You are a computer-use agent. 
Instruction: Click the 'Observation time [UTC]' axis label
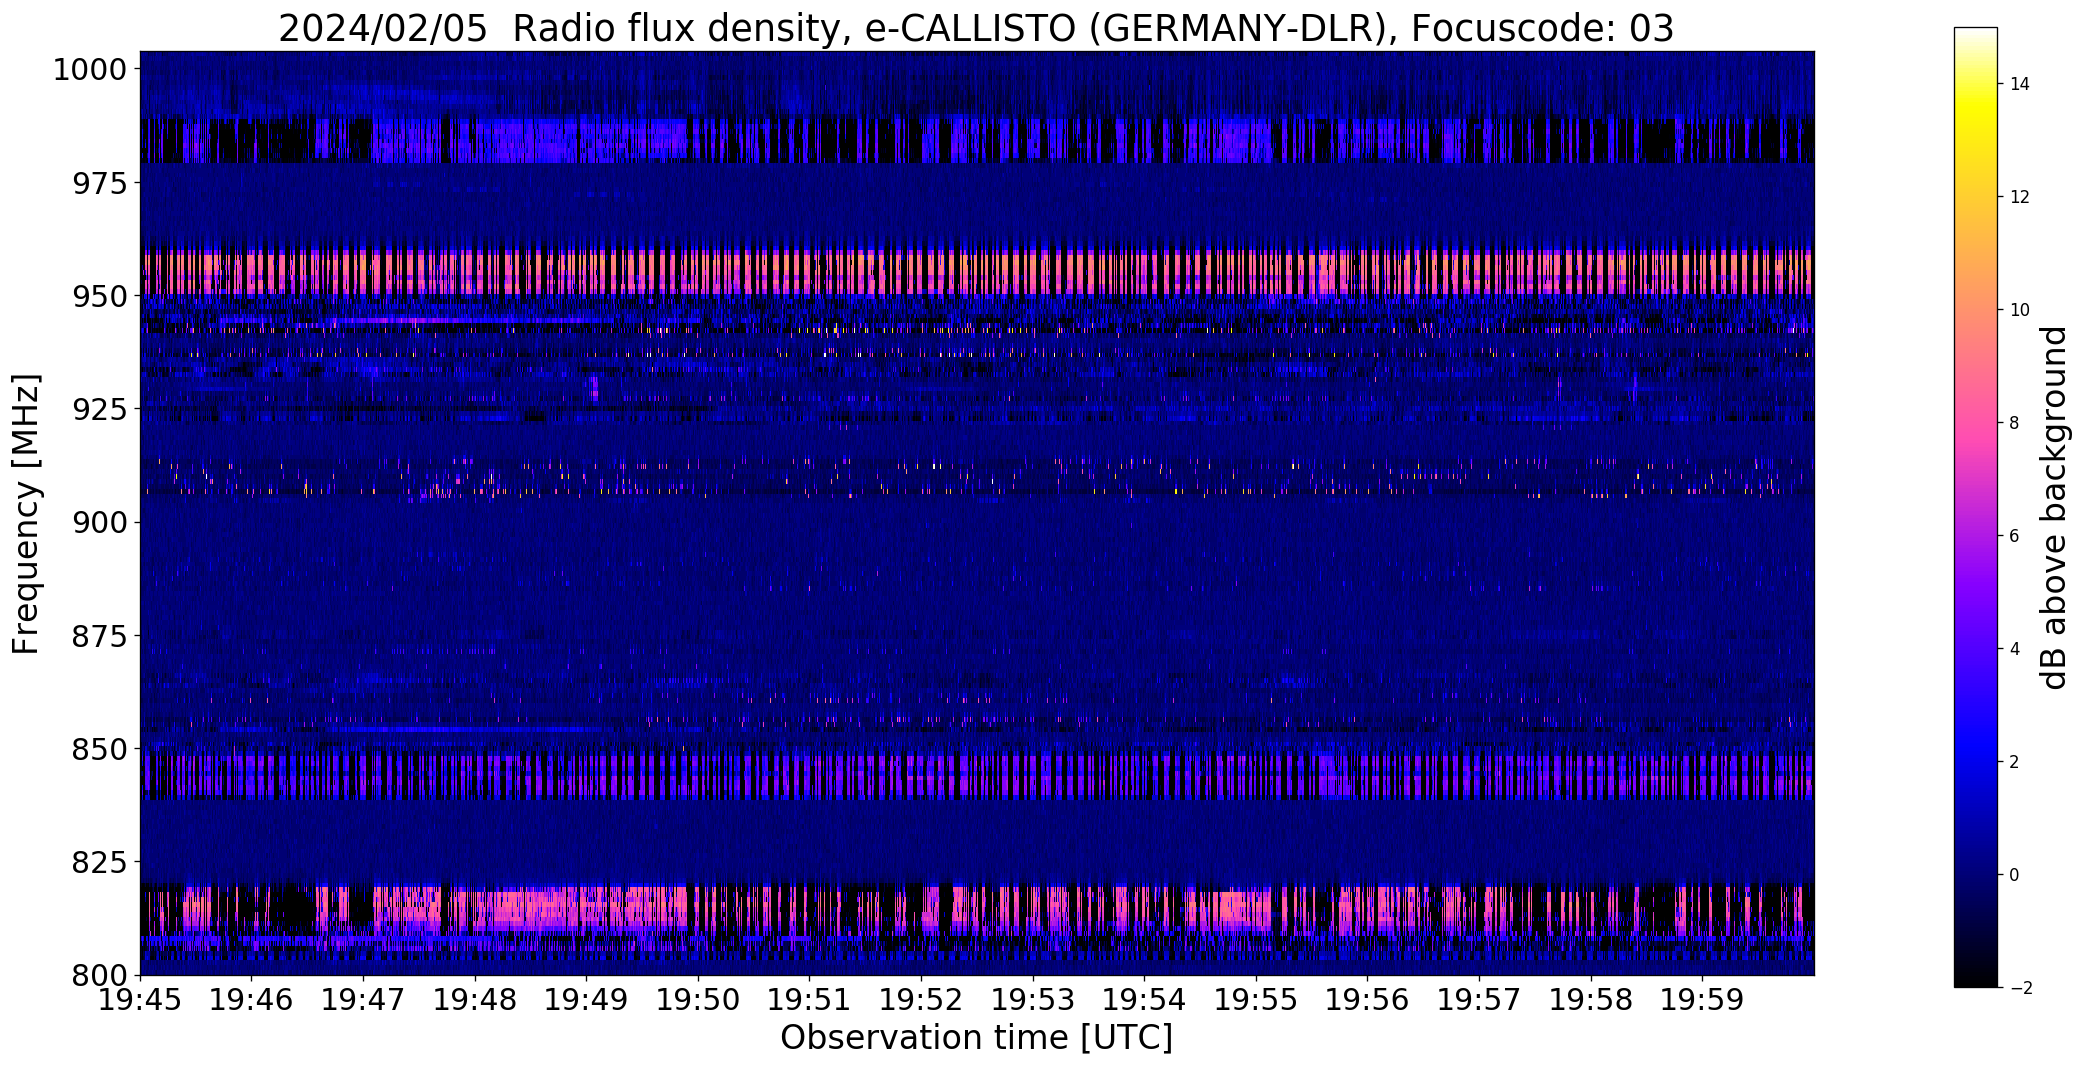pyautogui.click(x=976, y=1038)
